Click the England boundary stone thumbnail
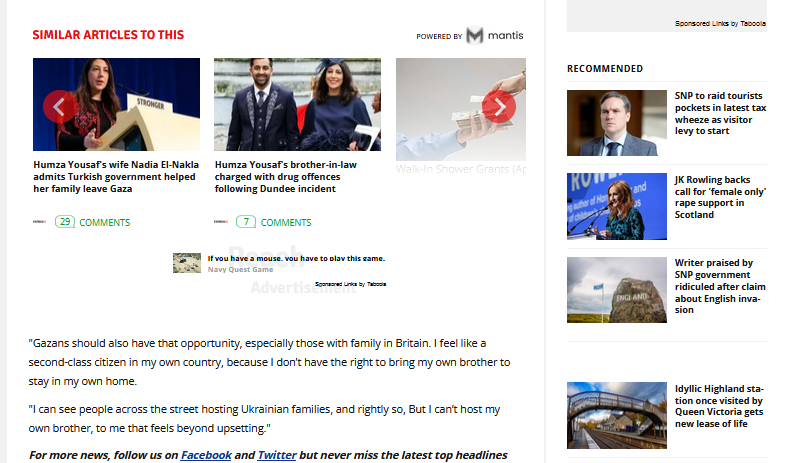 (x=617, y=290)
